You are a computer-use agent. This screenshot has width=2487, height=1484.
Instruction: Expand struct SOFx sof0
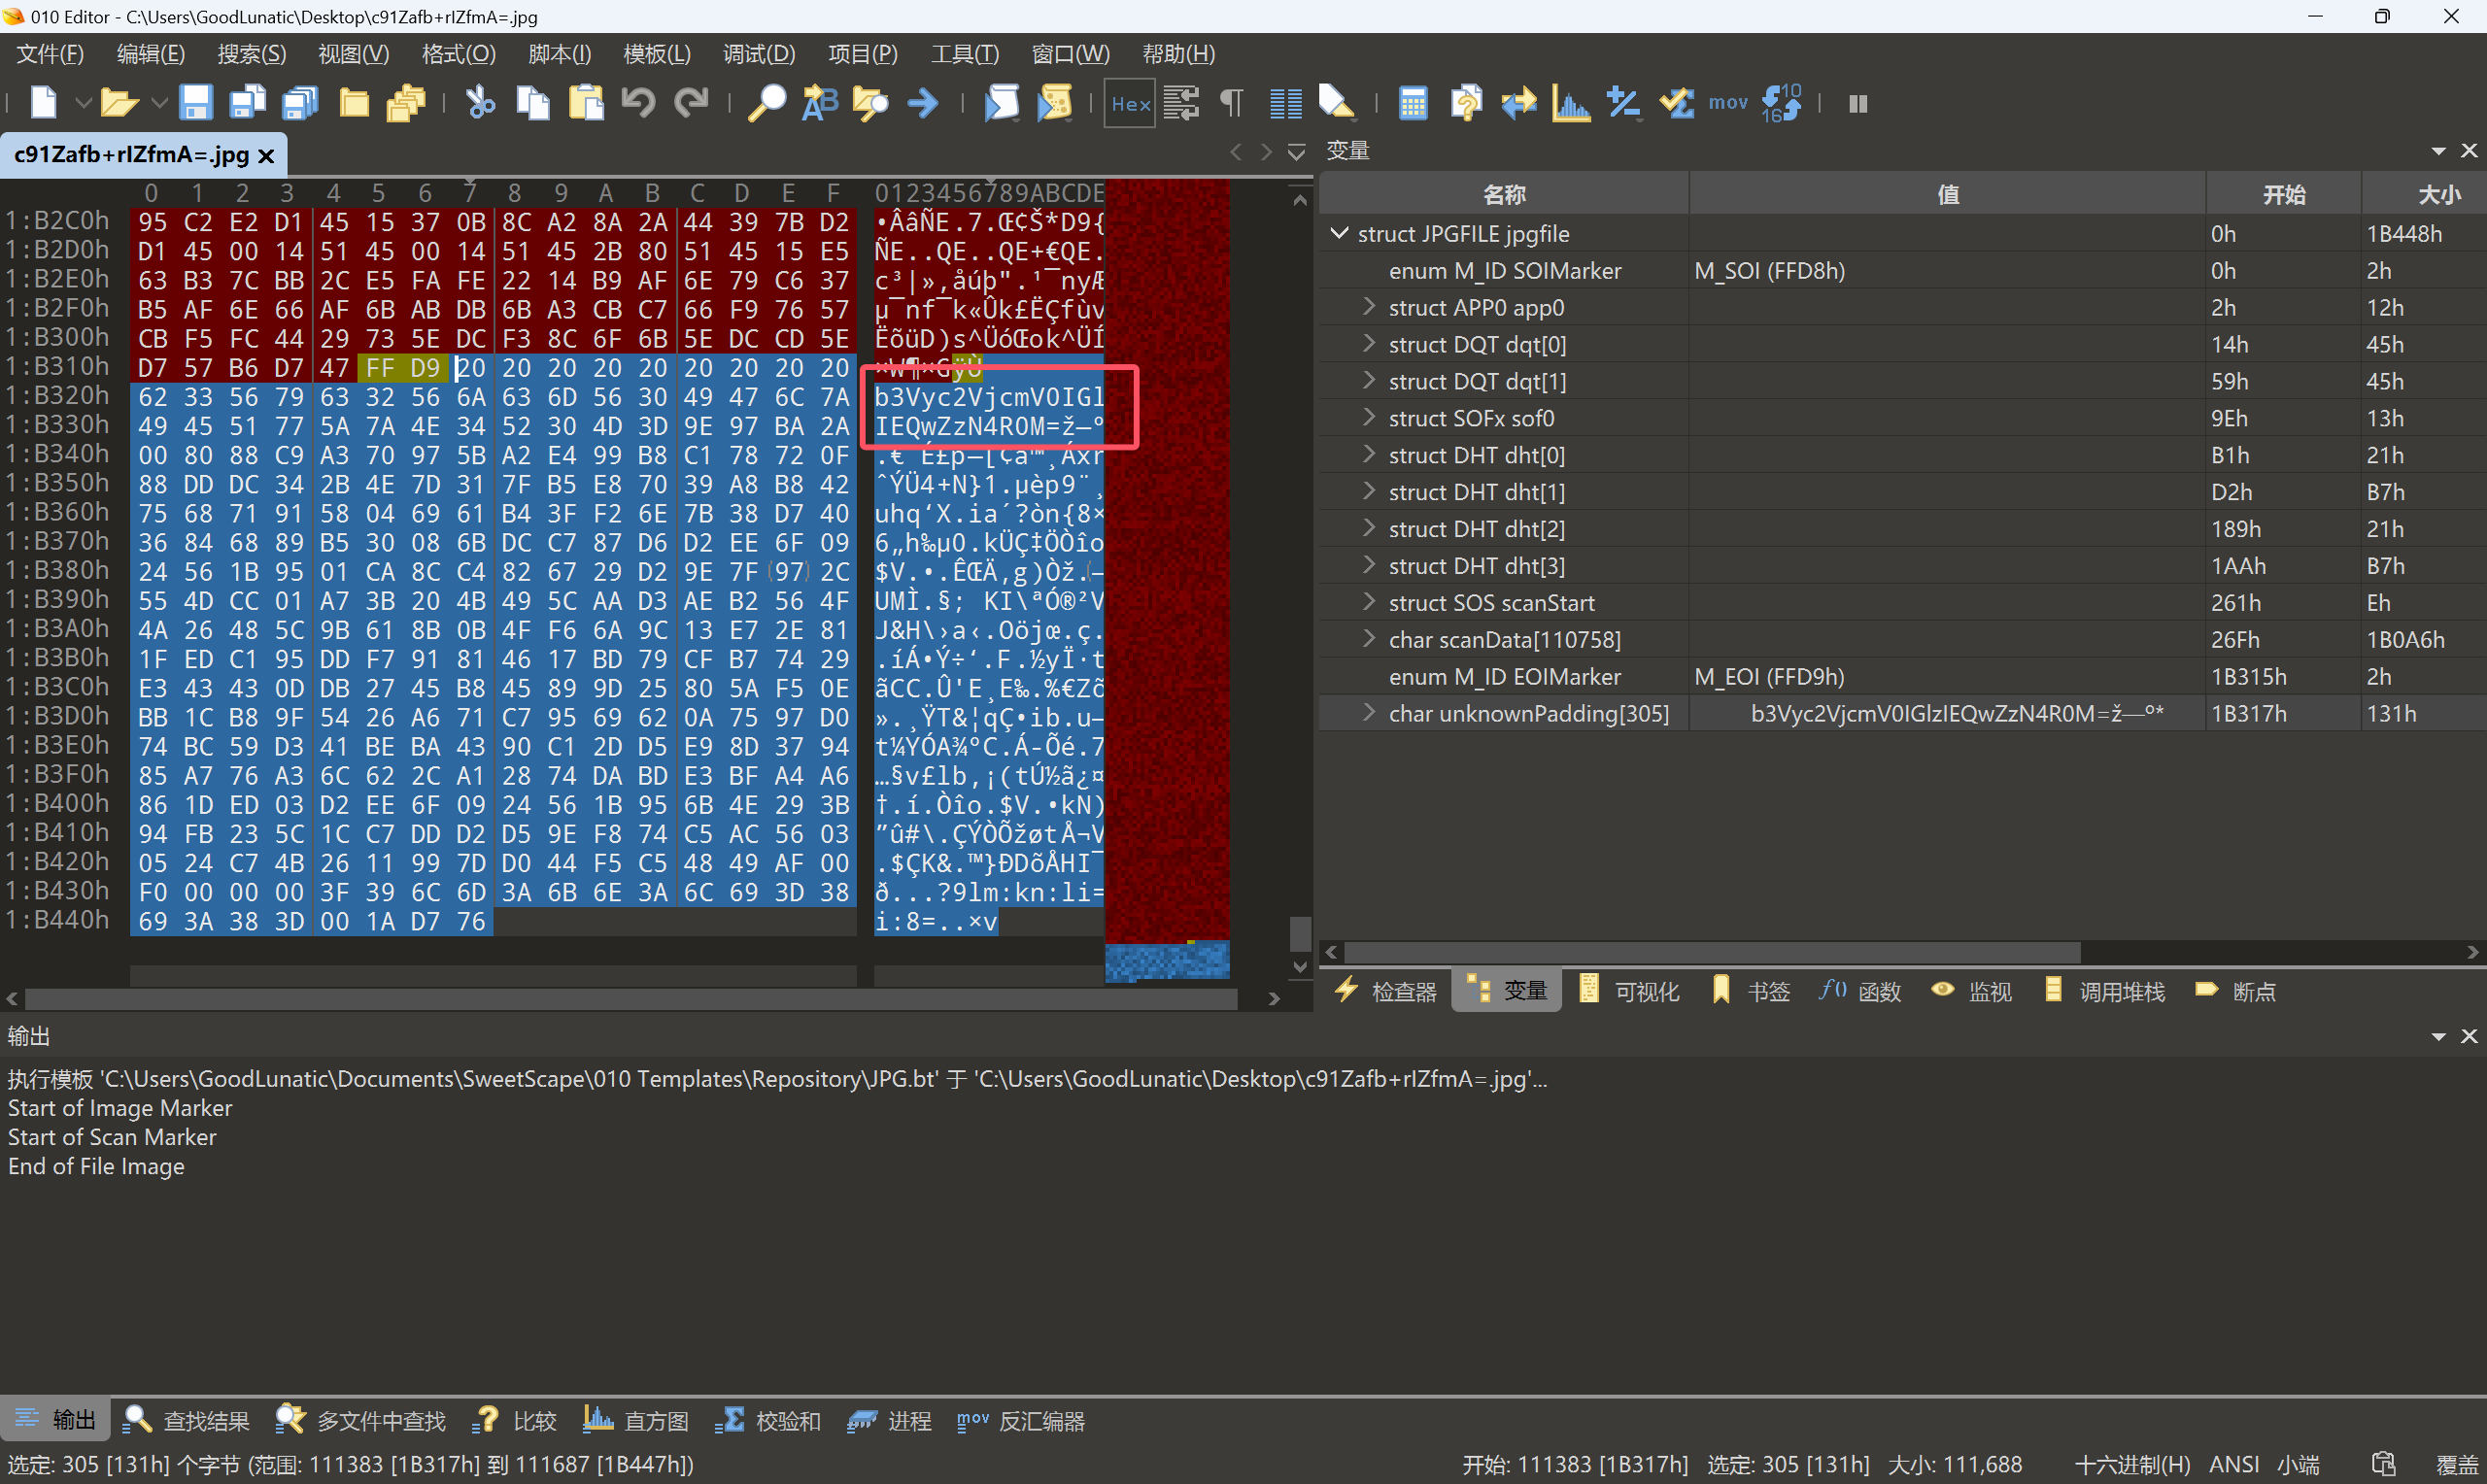coord(1369,418)
